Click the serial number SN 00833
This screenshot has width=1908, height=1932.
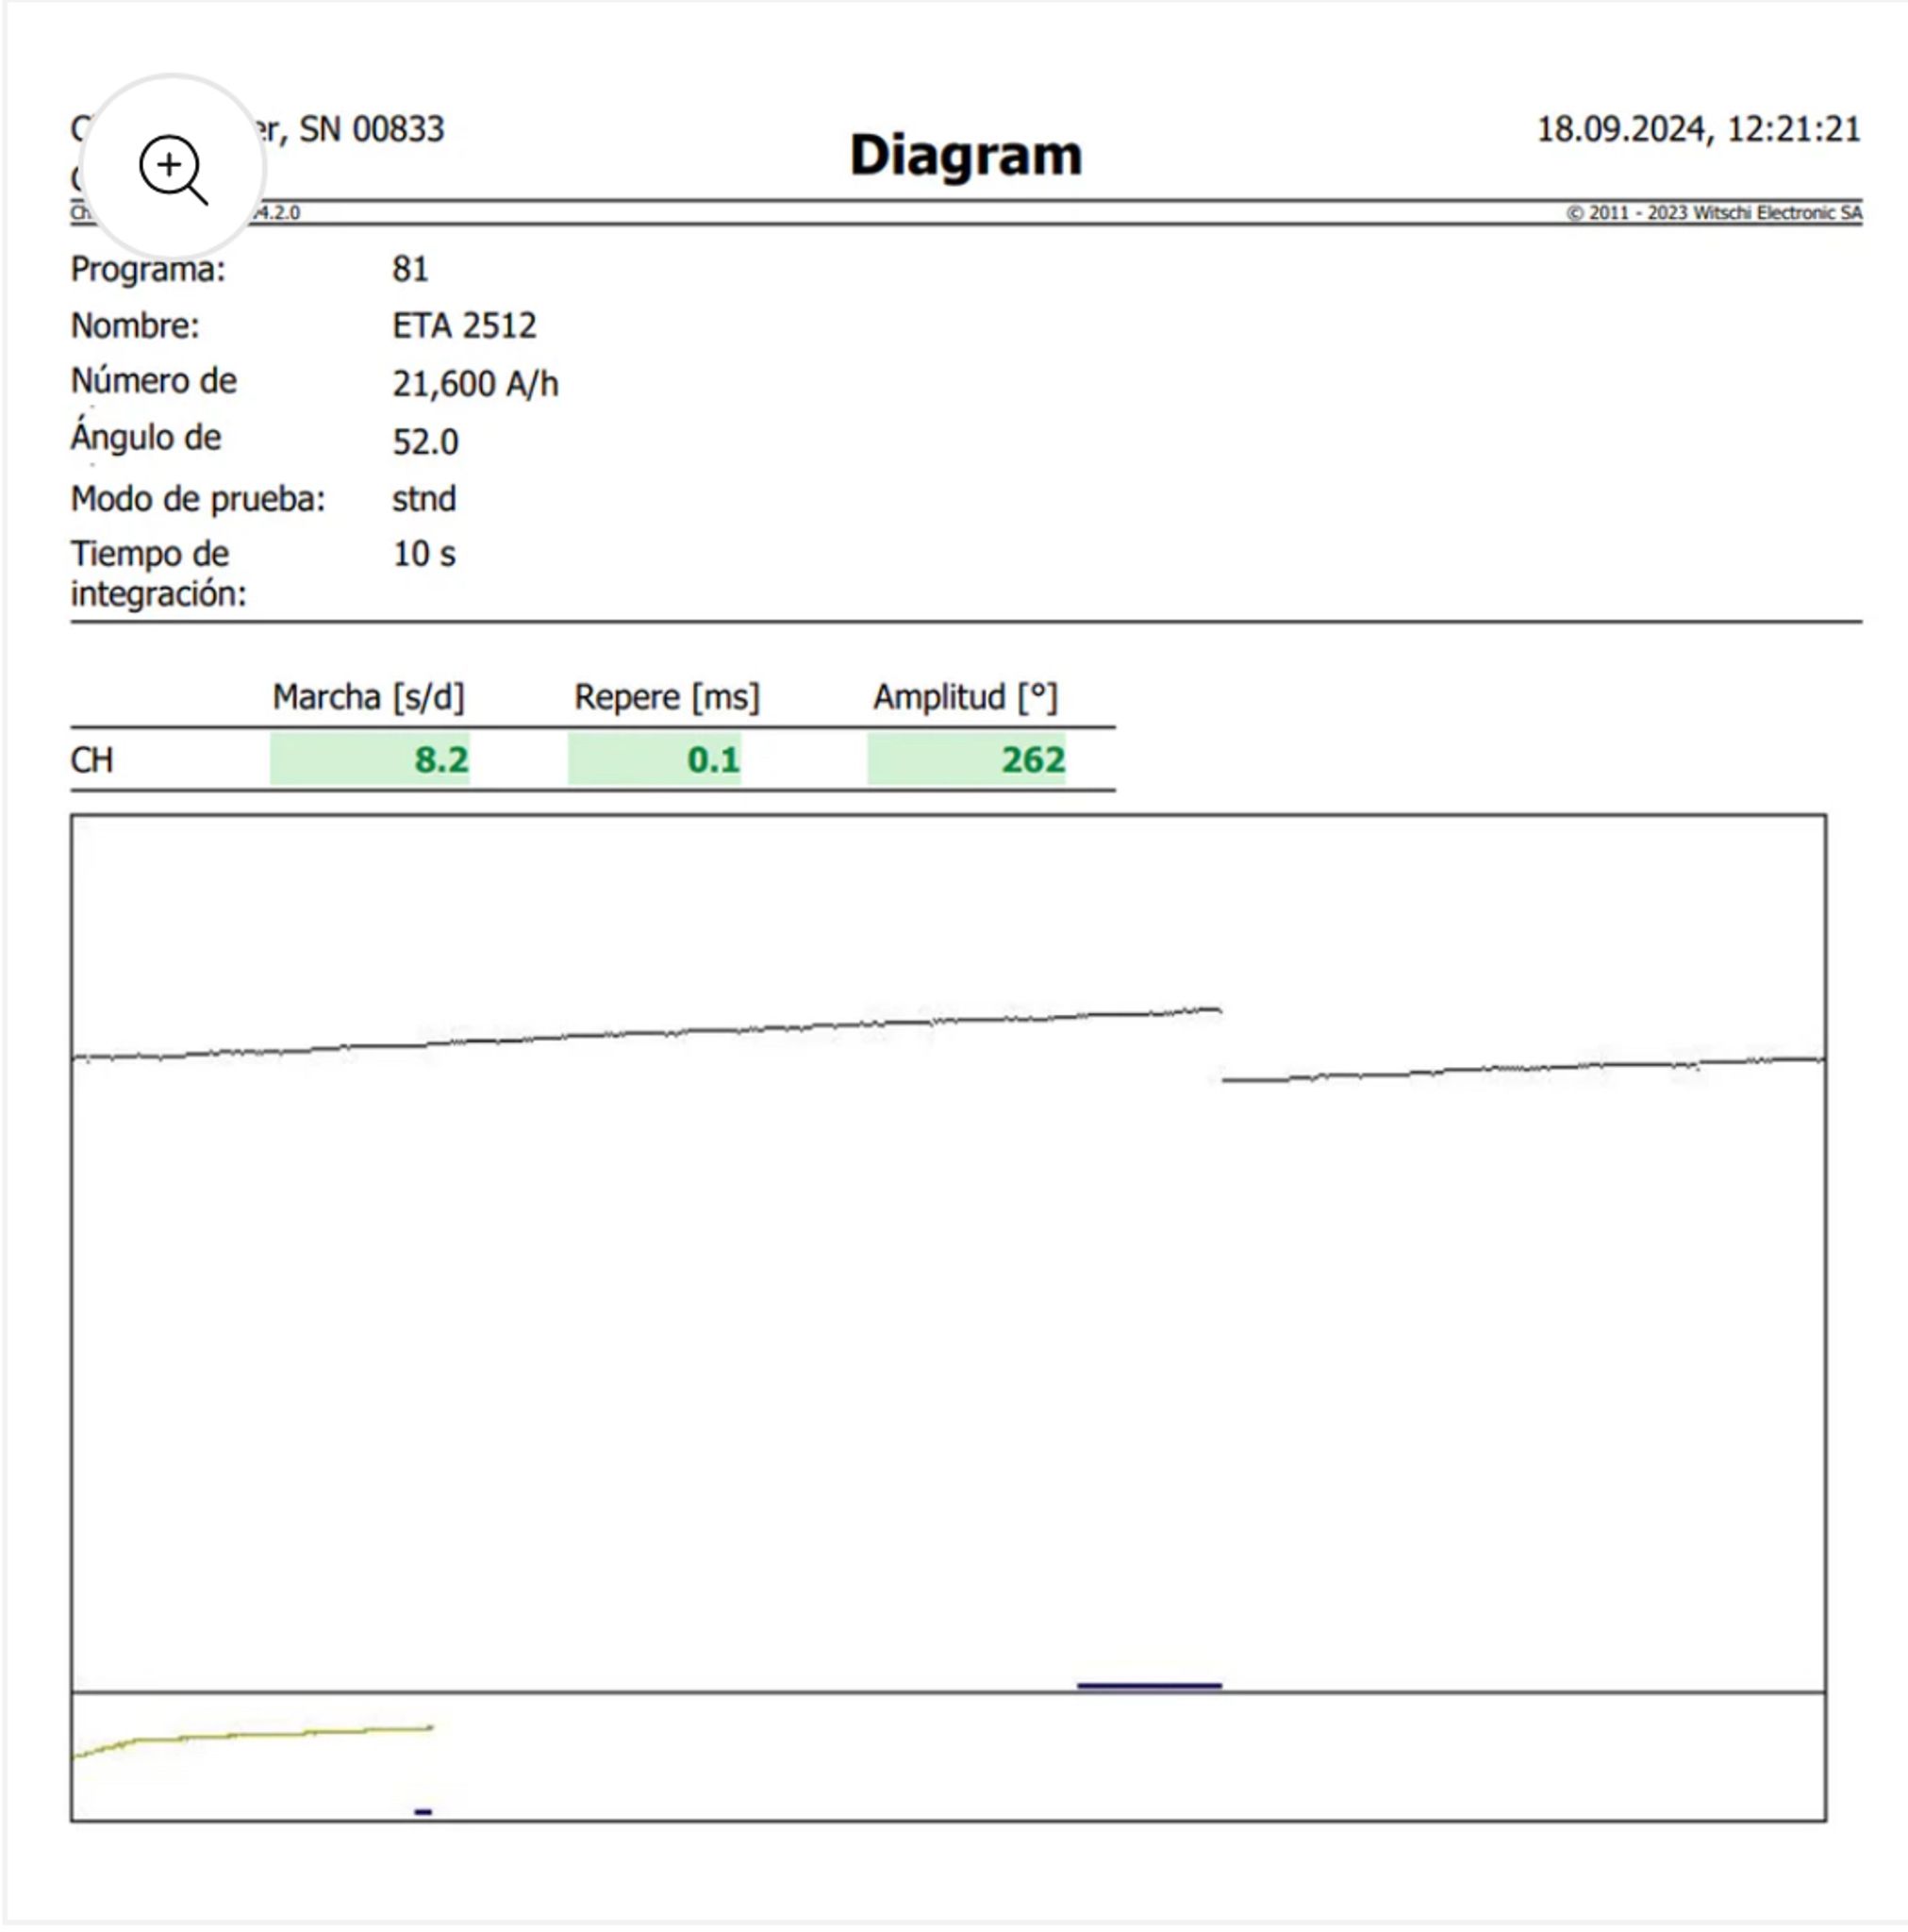tap(371, 129)
